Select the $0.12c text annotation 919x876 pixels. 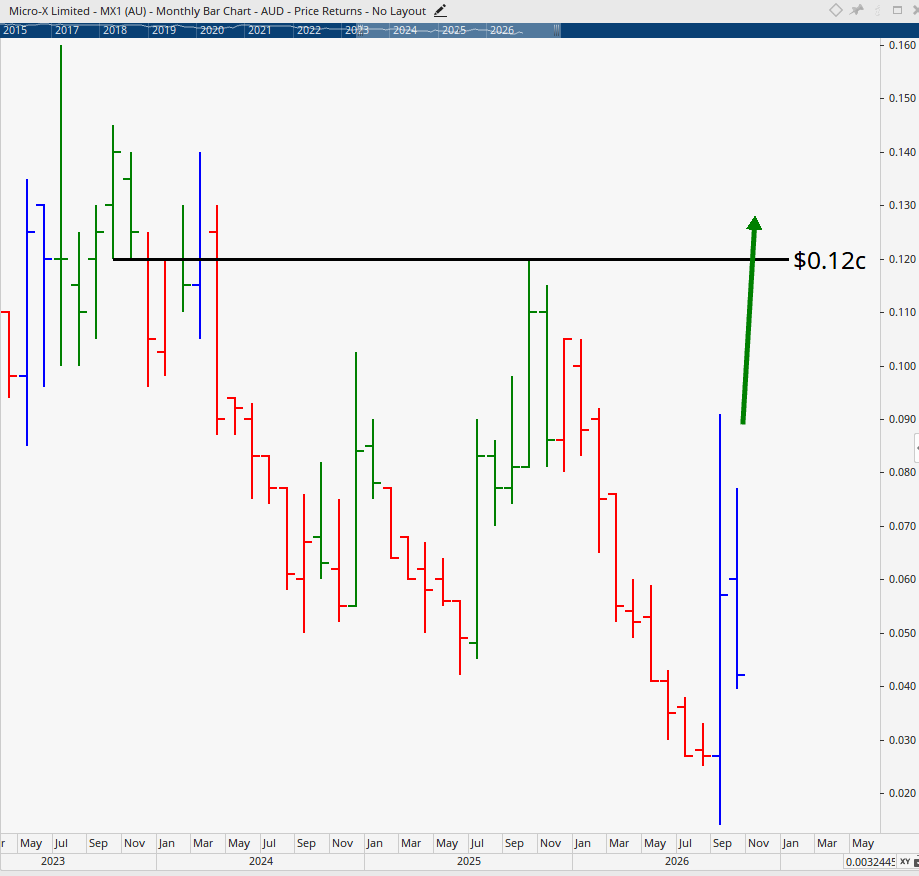click(829, 261)
